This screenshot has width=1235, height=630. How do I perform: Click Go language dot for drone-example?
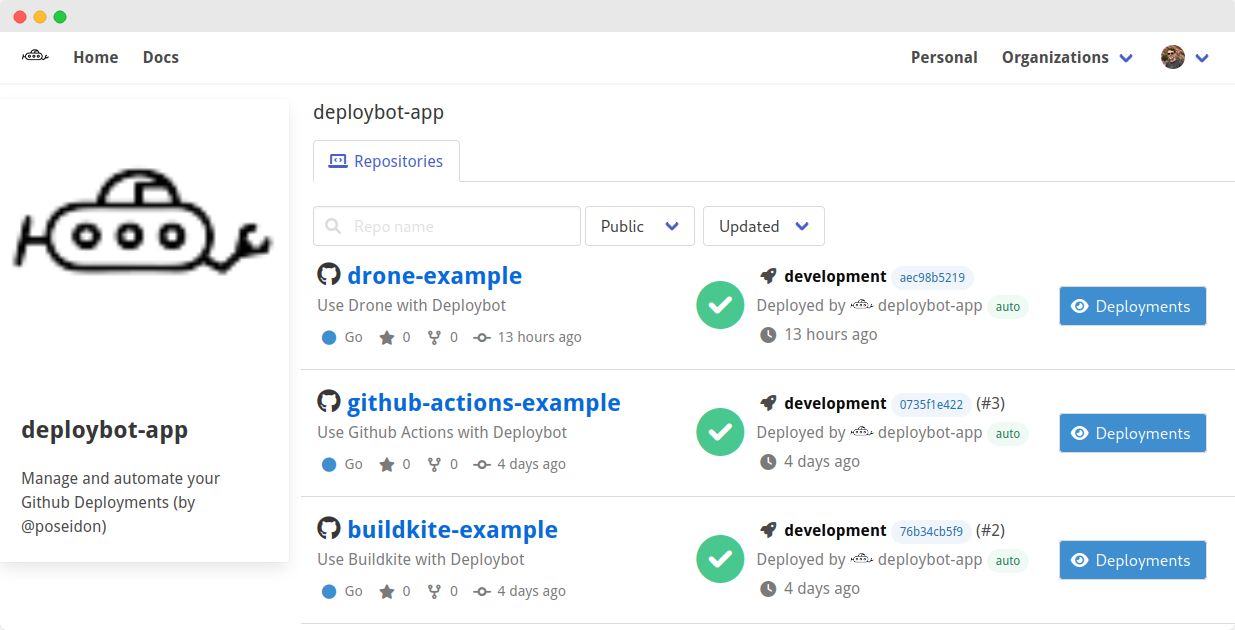click(x=329, y=338)
